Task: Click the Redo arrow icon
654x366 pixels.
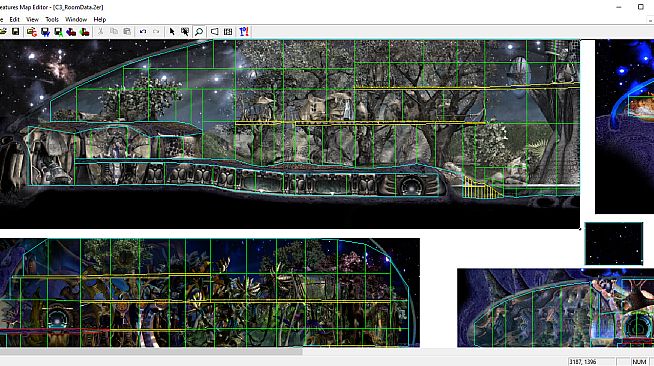Action: tap(156, 32)
